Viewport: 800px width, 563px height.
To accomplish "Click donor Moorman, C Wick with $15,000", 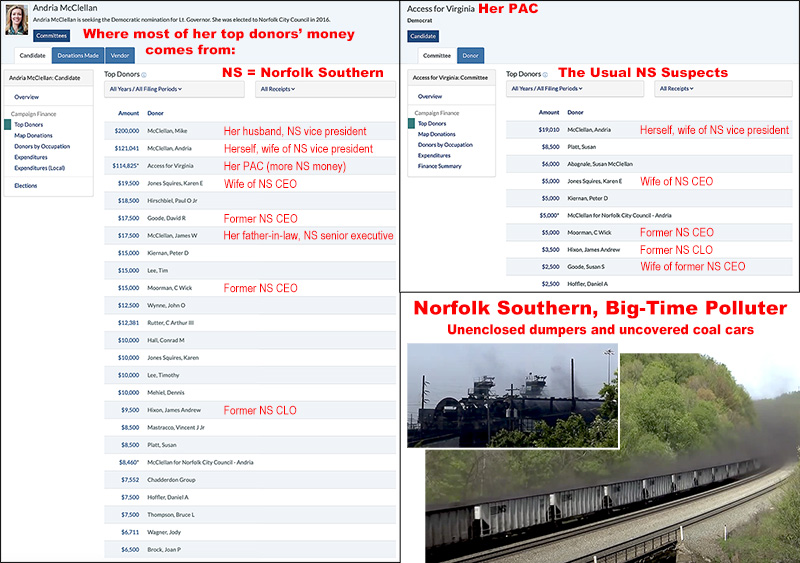I will (169, 288).
